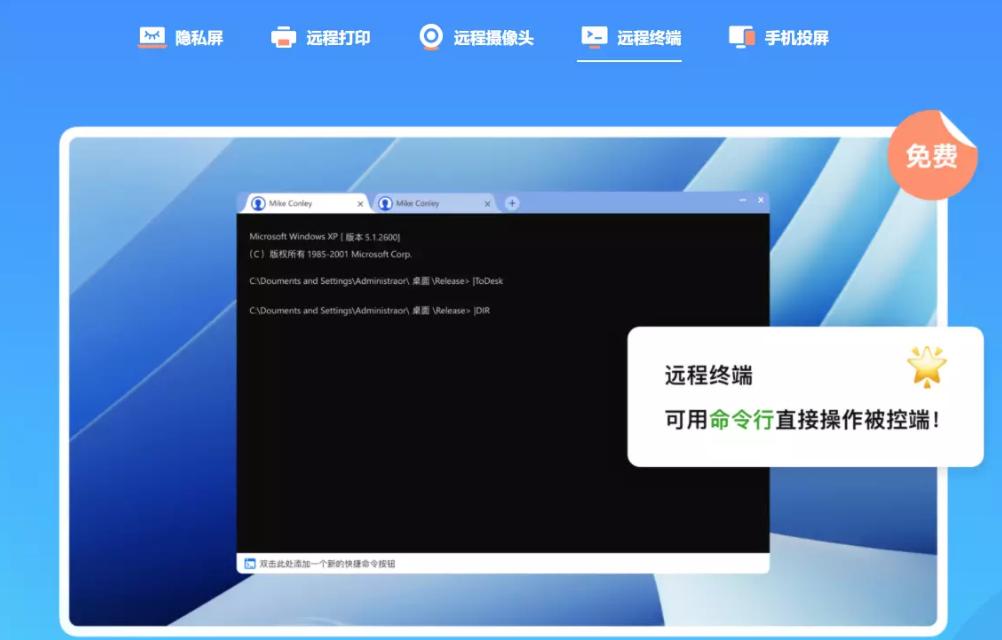The image size is (1002, 640).
Task: Click the star emoji in the callout box
Action: click(x=925, y=369)
